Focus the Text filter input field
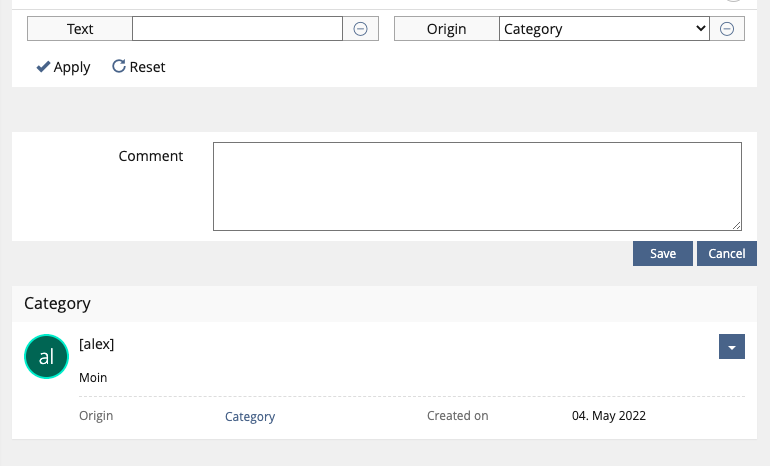770x466 pixels. (x=237, y=29)
